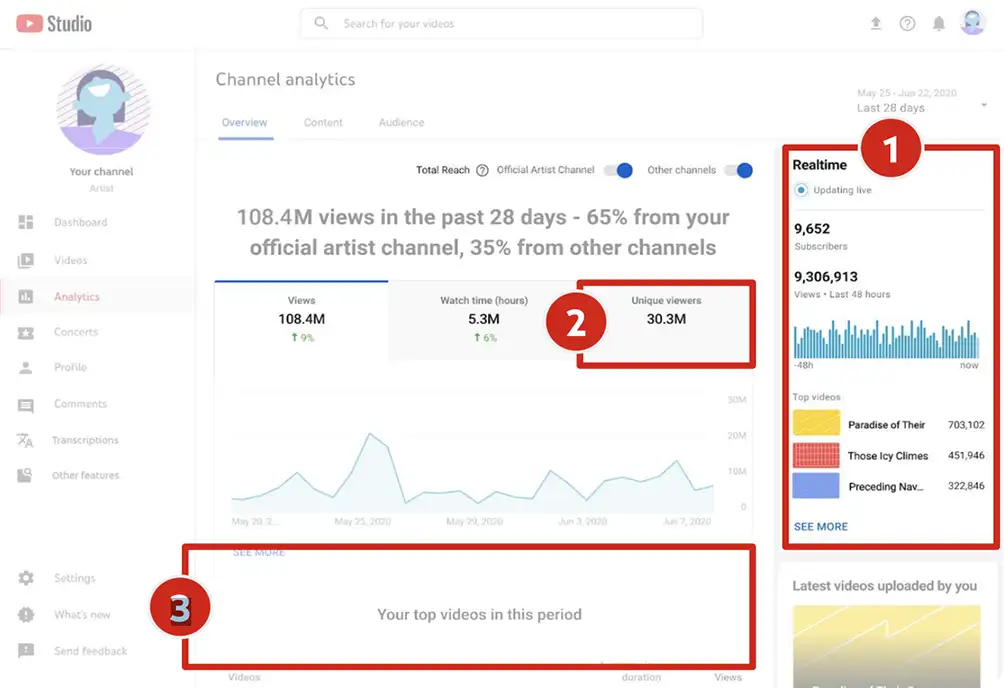Click the Settings gear icon
The image size is (1004, 688).
[x=26, y=578]
